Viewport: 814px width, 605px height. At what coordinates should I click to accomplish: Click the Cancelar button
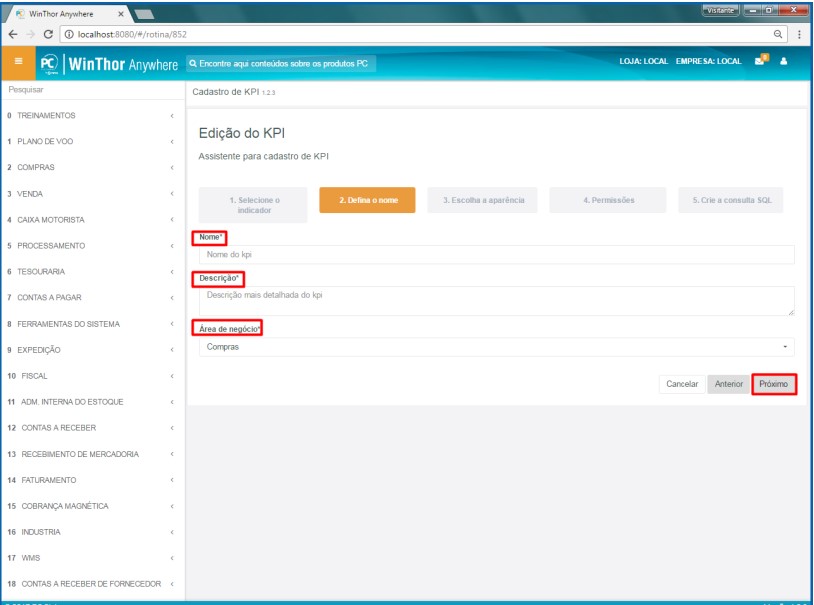click(682, 384)
